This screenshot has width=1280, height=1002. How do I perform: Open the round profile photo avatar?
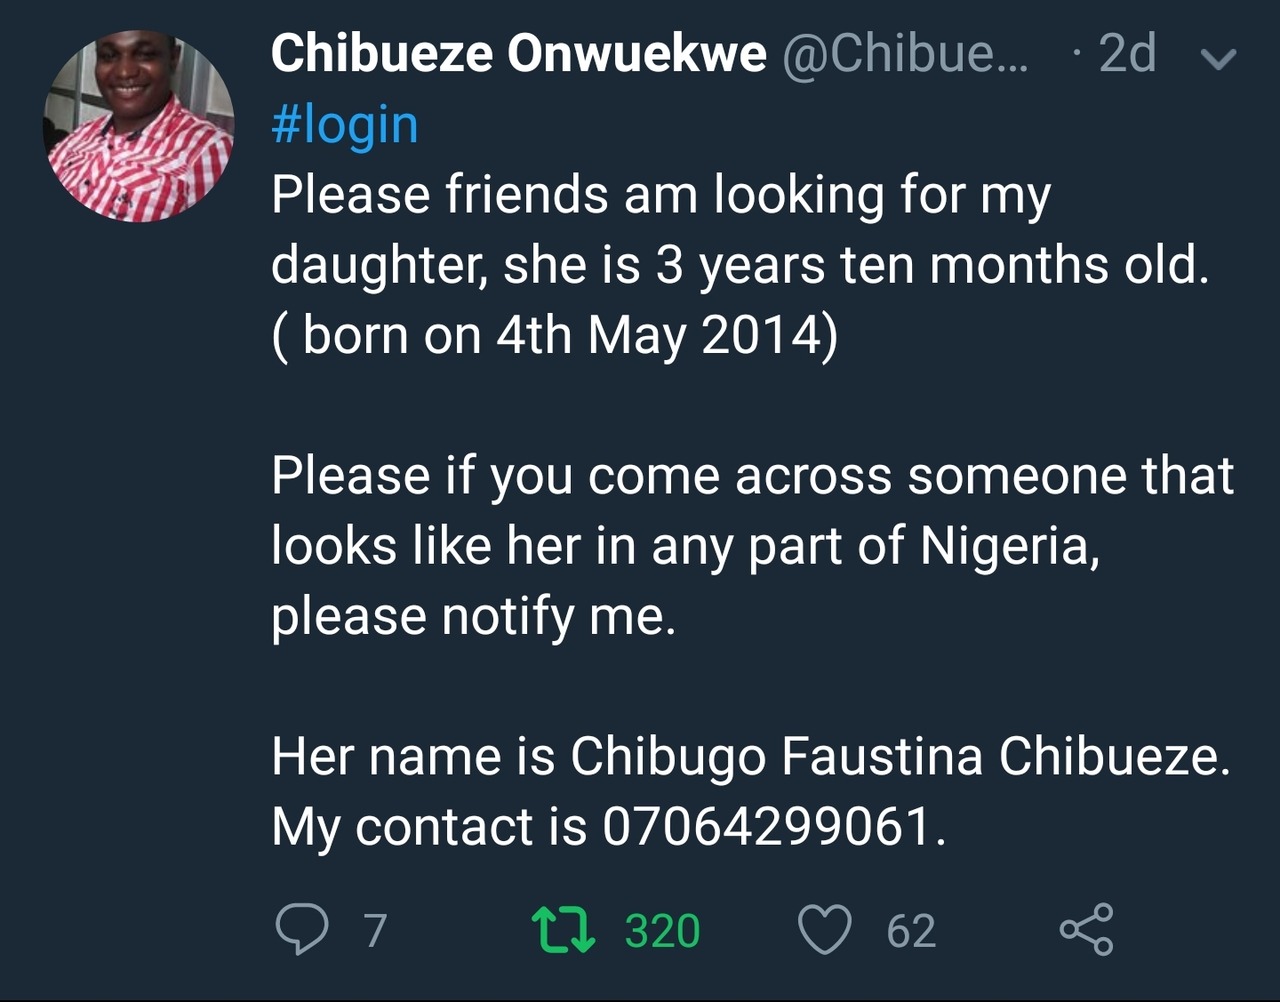138,125
